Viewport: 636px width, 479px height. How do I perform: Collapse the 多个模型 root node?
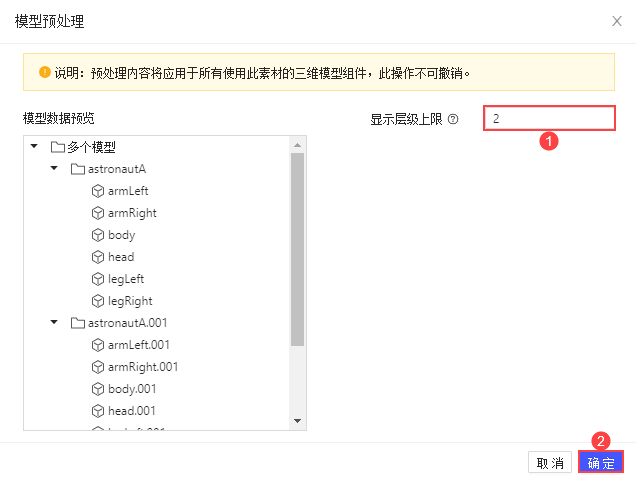[35, 147]
